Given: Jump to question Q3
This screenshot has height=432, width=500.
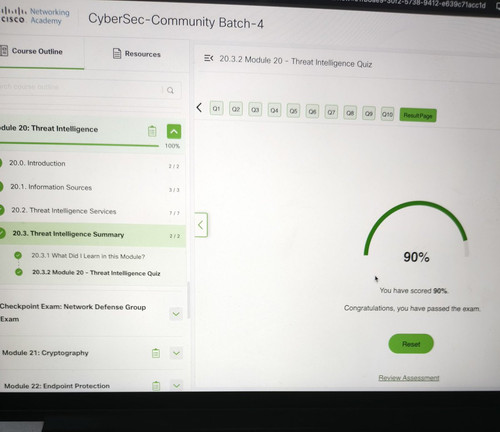Looking at the screenshot, I should [255, 110].
